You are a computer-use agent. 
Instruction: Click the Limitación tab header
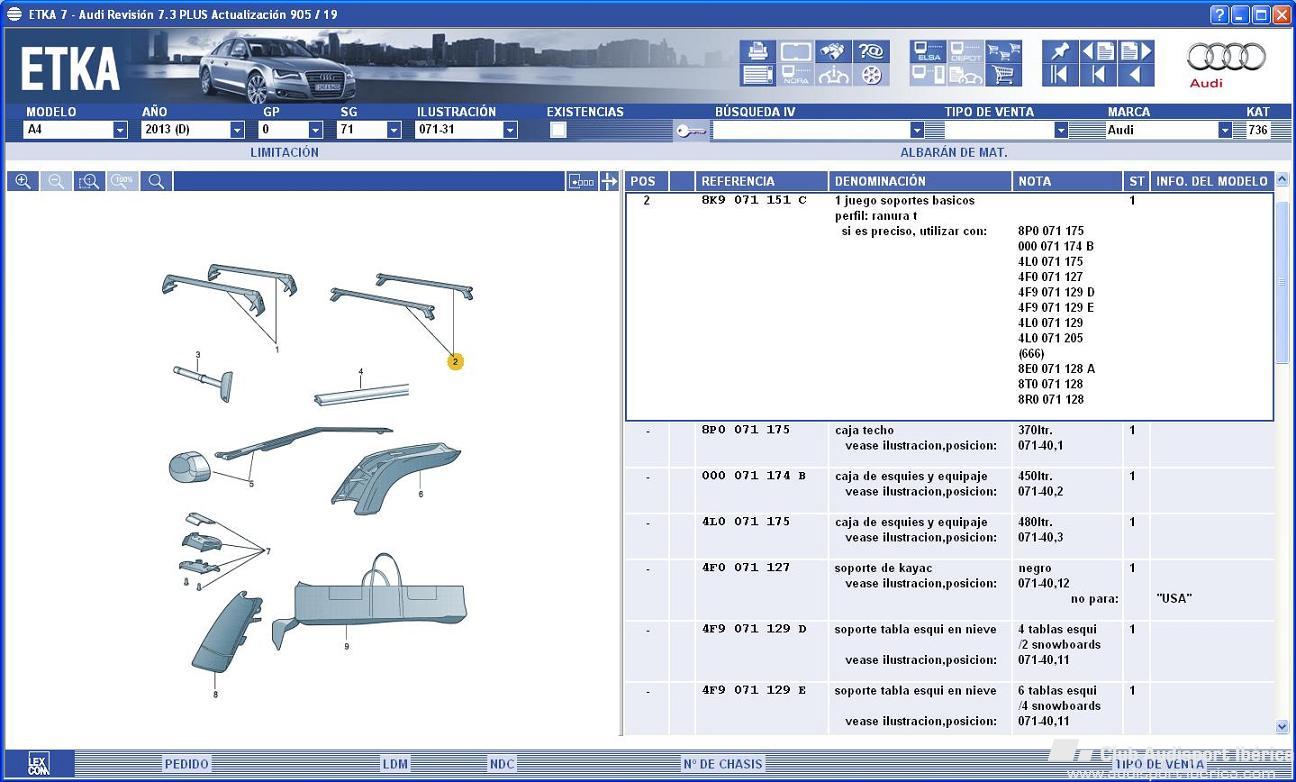click(x=284, y=153)
